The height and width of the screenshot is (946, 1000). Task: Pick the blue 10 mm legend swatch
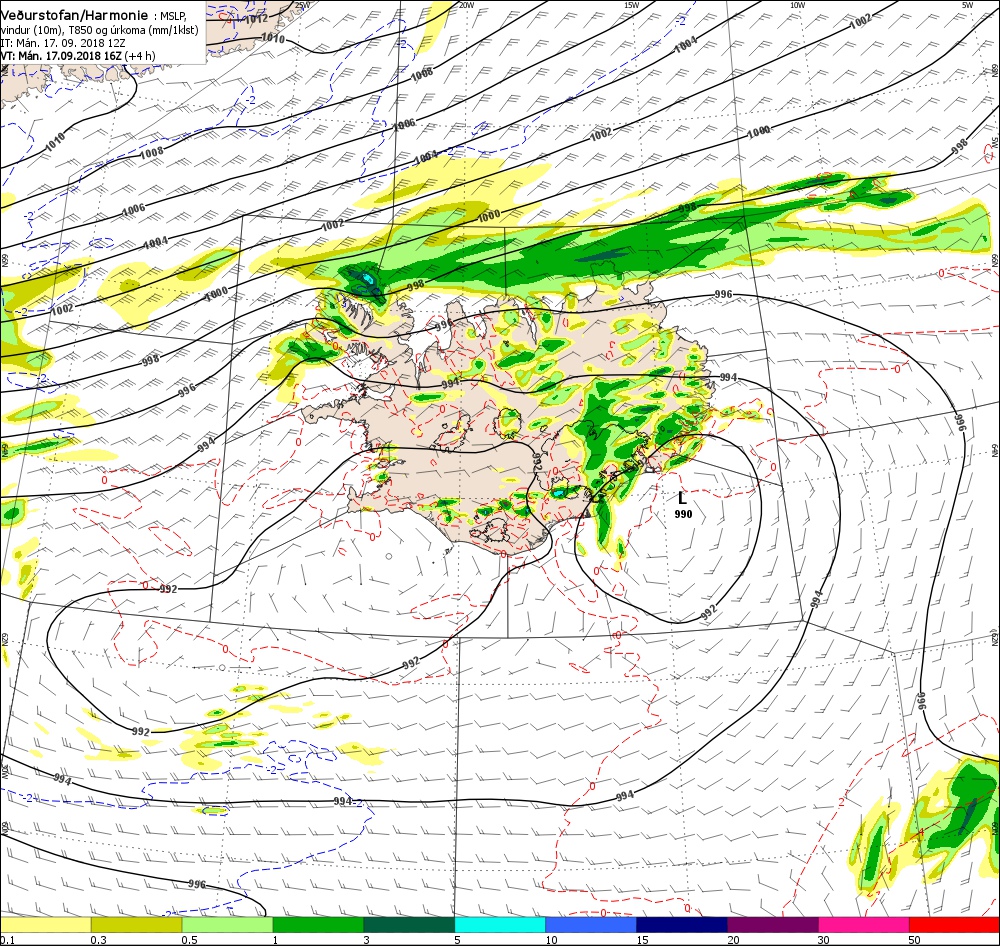click(591, 925)
